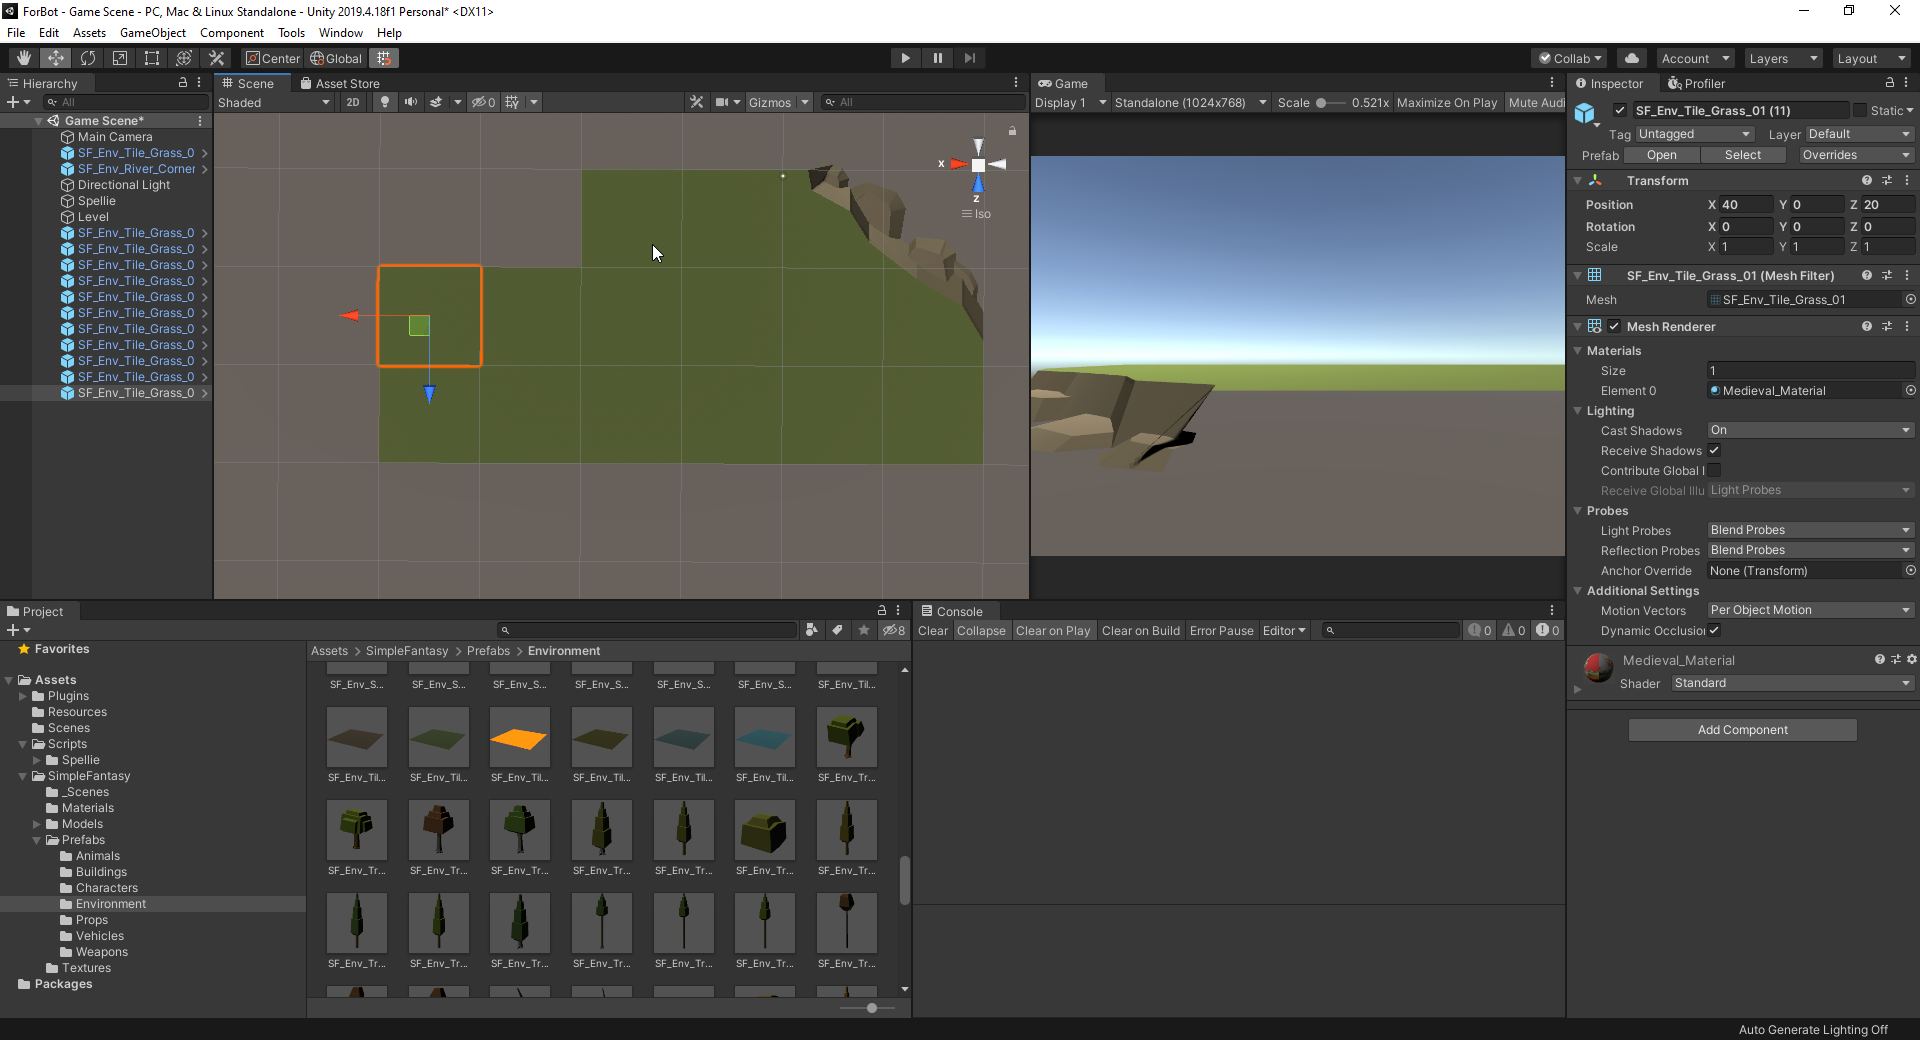
Task: Toggle the Static checkbox in Inspector
Action: 1860,110
